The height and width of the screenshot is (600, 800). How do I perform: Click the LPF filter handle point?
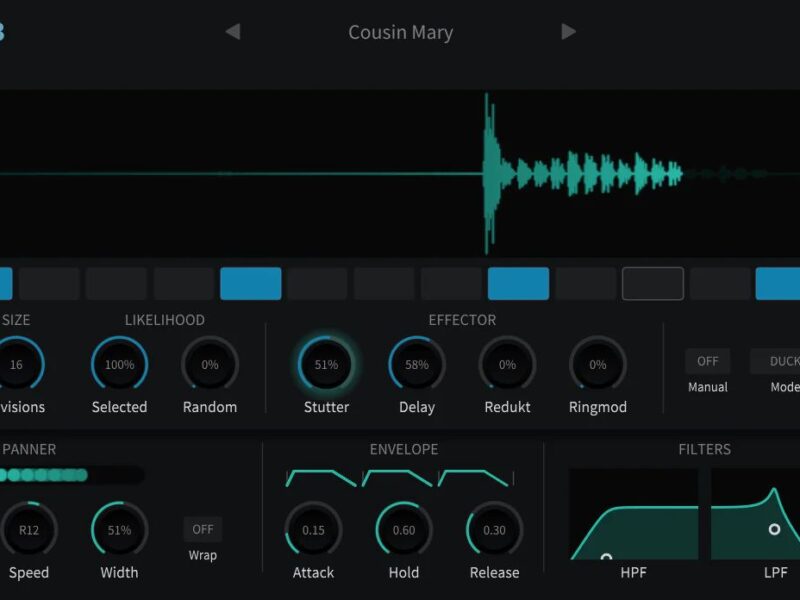pos(774,528)
